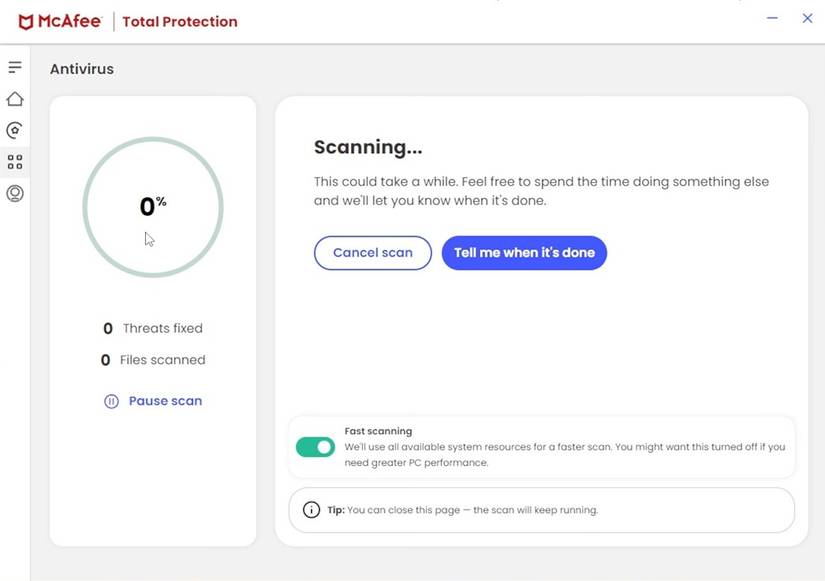Open the account profile icon in the sidebar
This screenshot has width=825, height=581.
click(14, 192)
